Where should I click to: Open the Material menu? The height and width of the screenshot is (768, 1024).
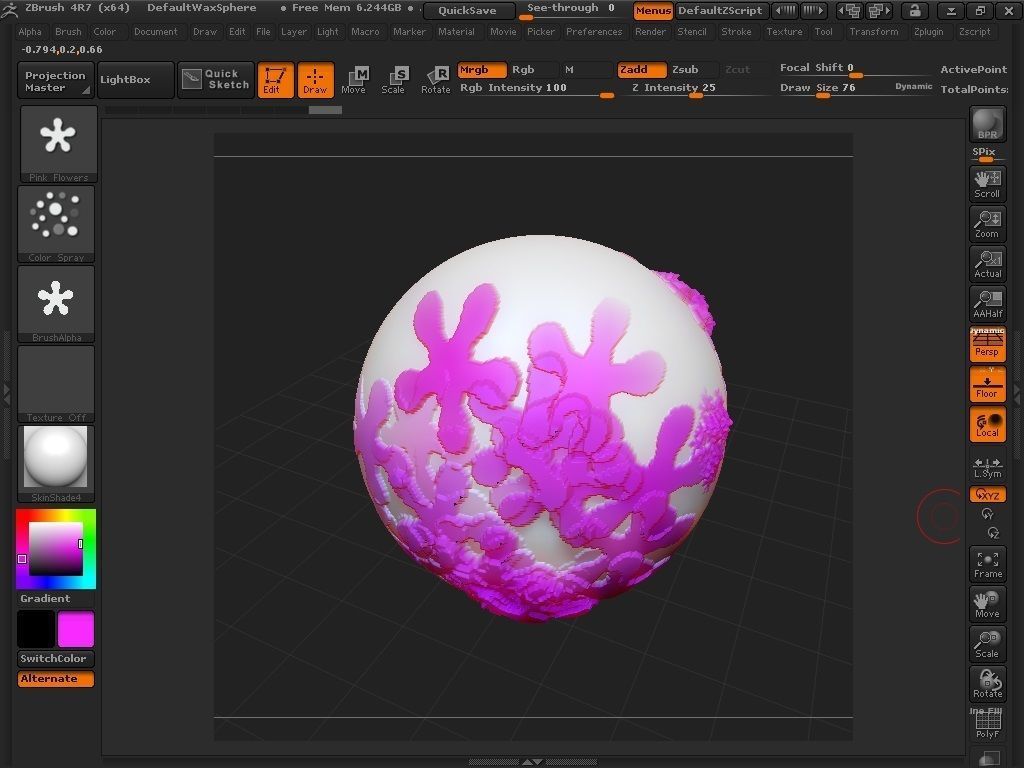click(456, 31)
